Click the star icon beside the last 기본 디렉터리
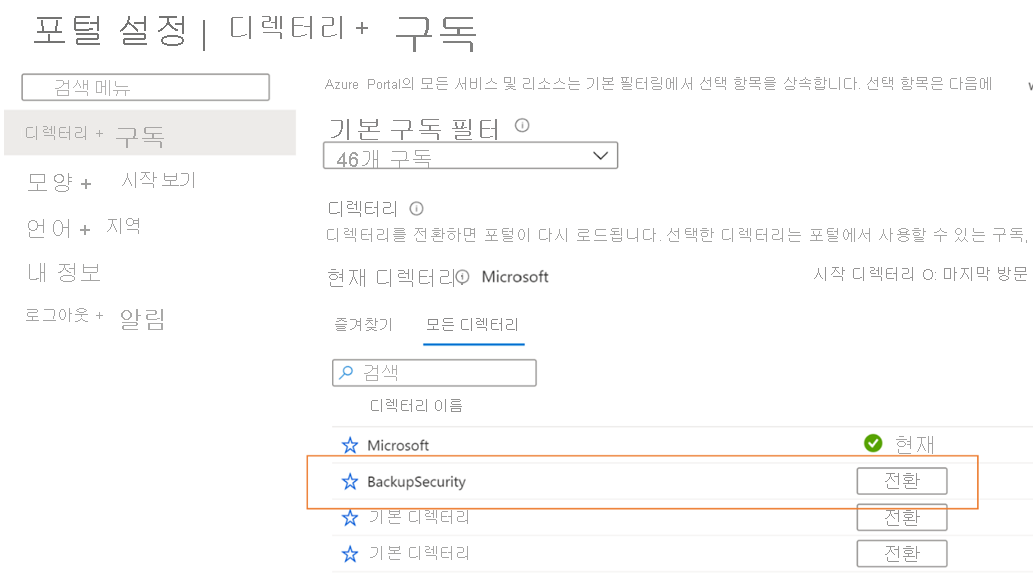The height and width of the screenshot is (584, 1033). 349,553
